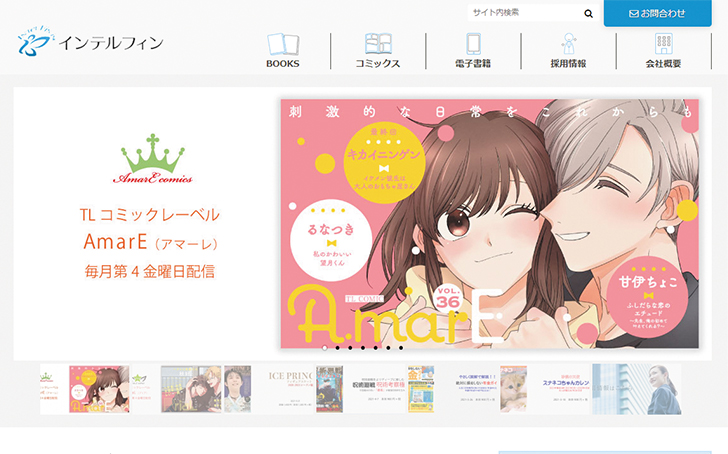Image resolution: width=728 pixels, height=454 pixels.
Task: Select the first white carousel dot
Action: [323, 348]
